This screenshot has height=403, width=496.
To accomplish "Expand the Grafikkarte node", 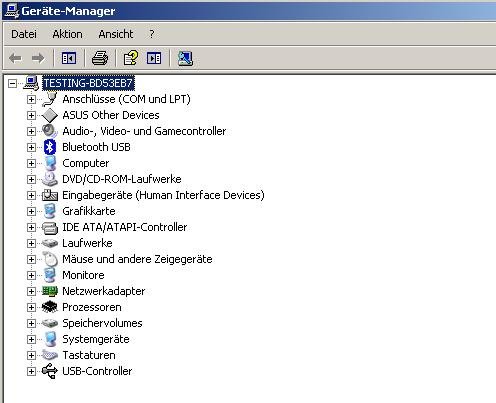I will click(31, 211).
